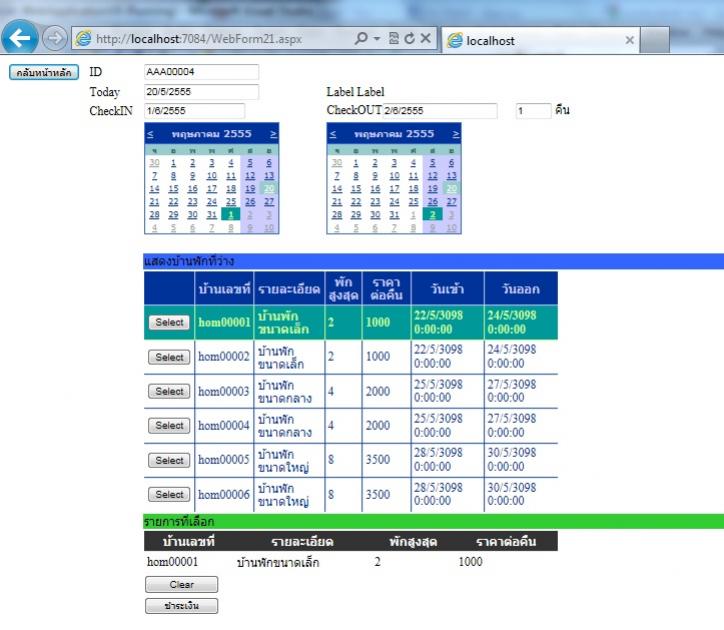Select day 20 in the CheckIN calendar
Viewport: 724px width, 630px height.
tap(269, 188)
